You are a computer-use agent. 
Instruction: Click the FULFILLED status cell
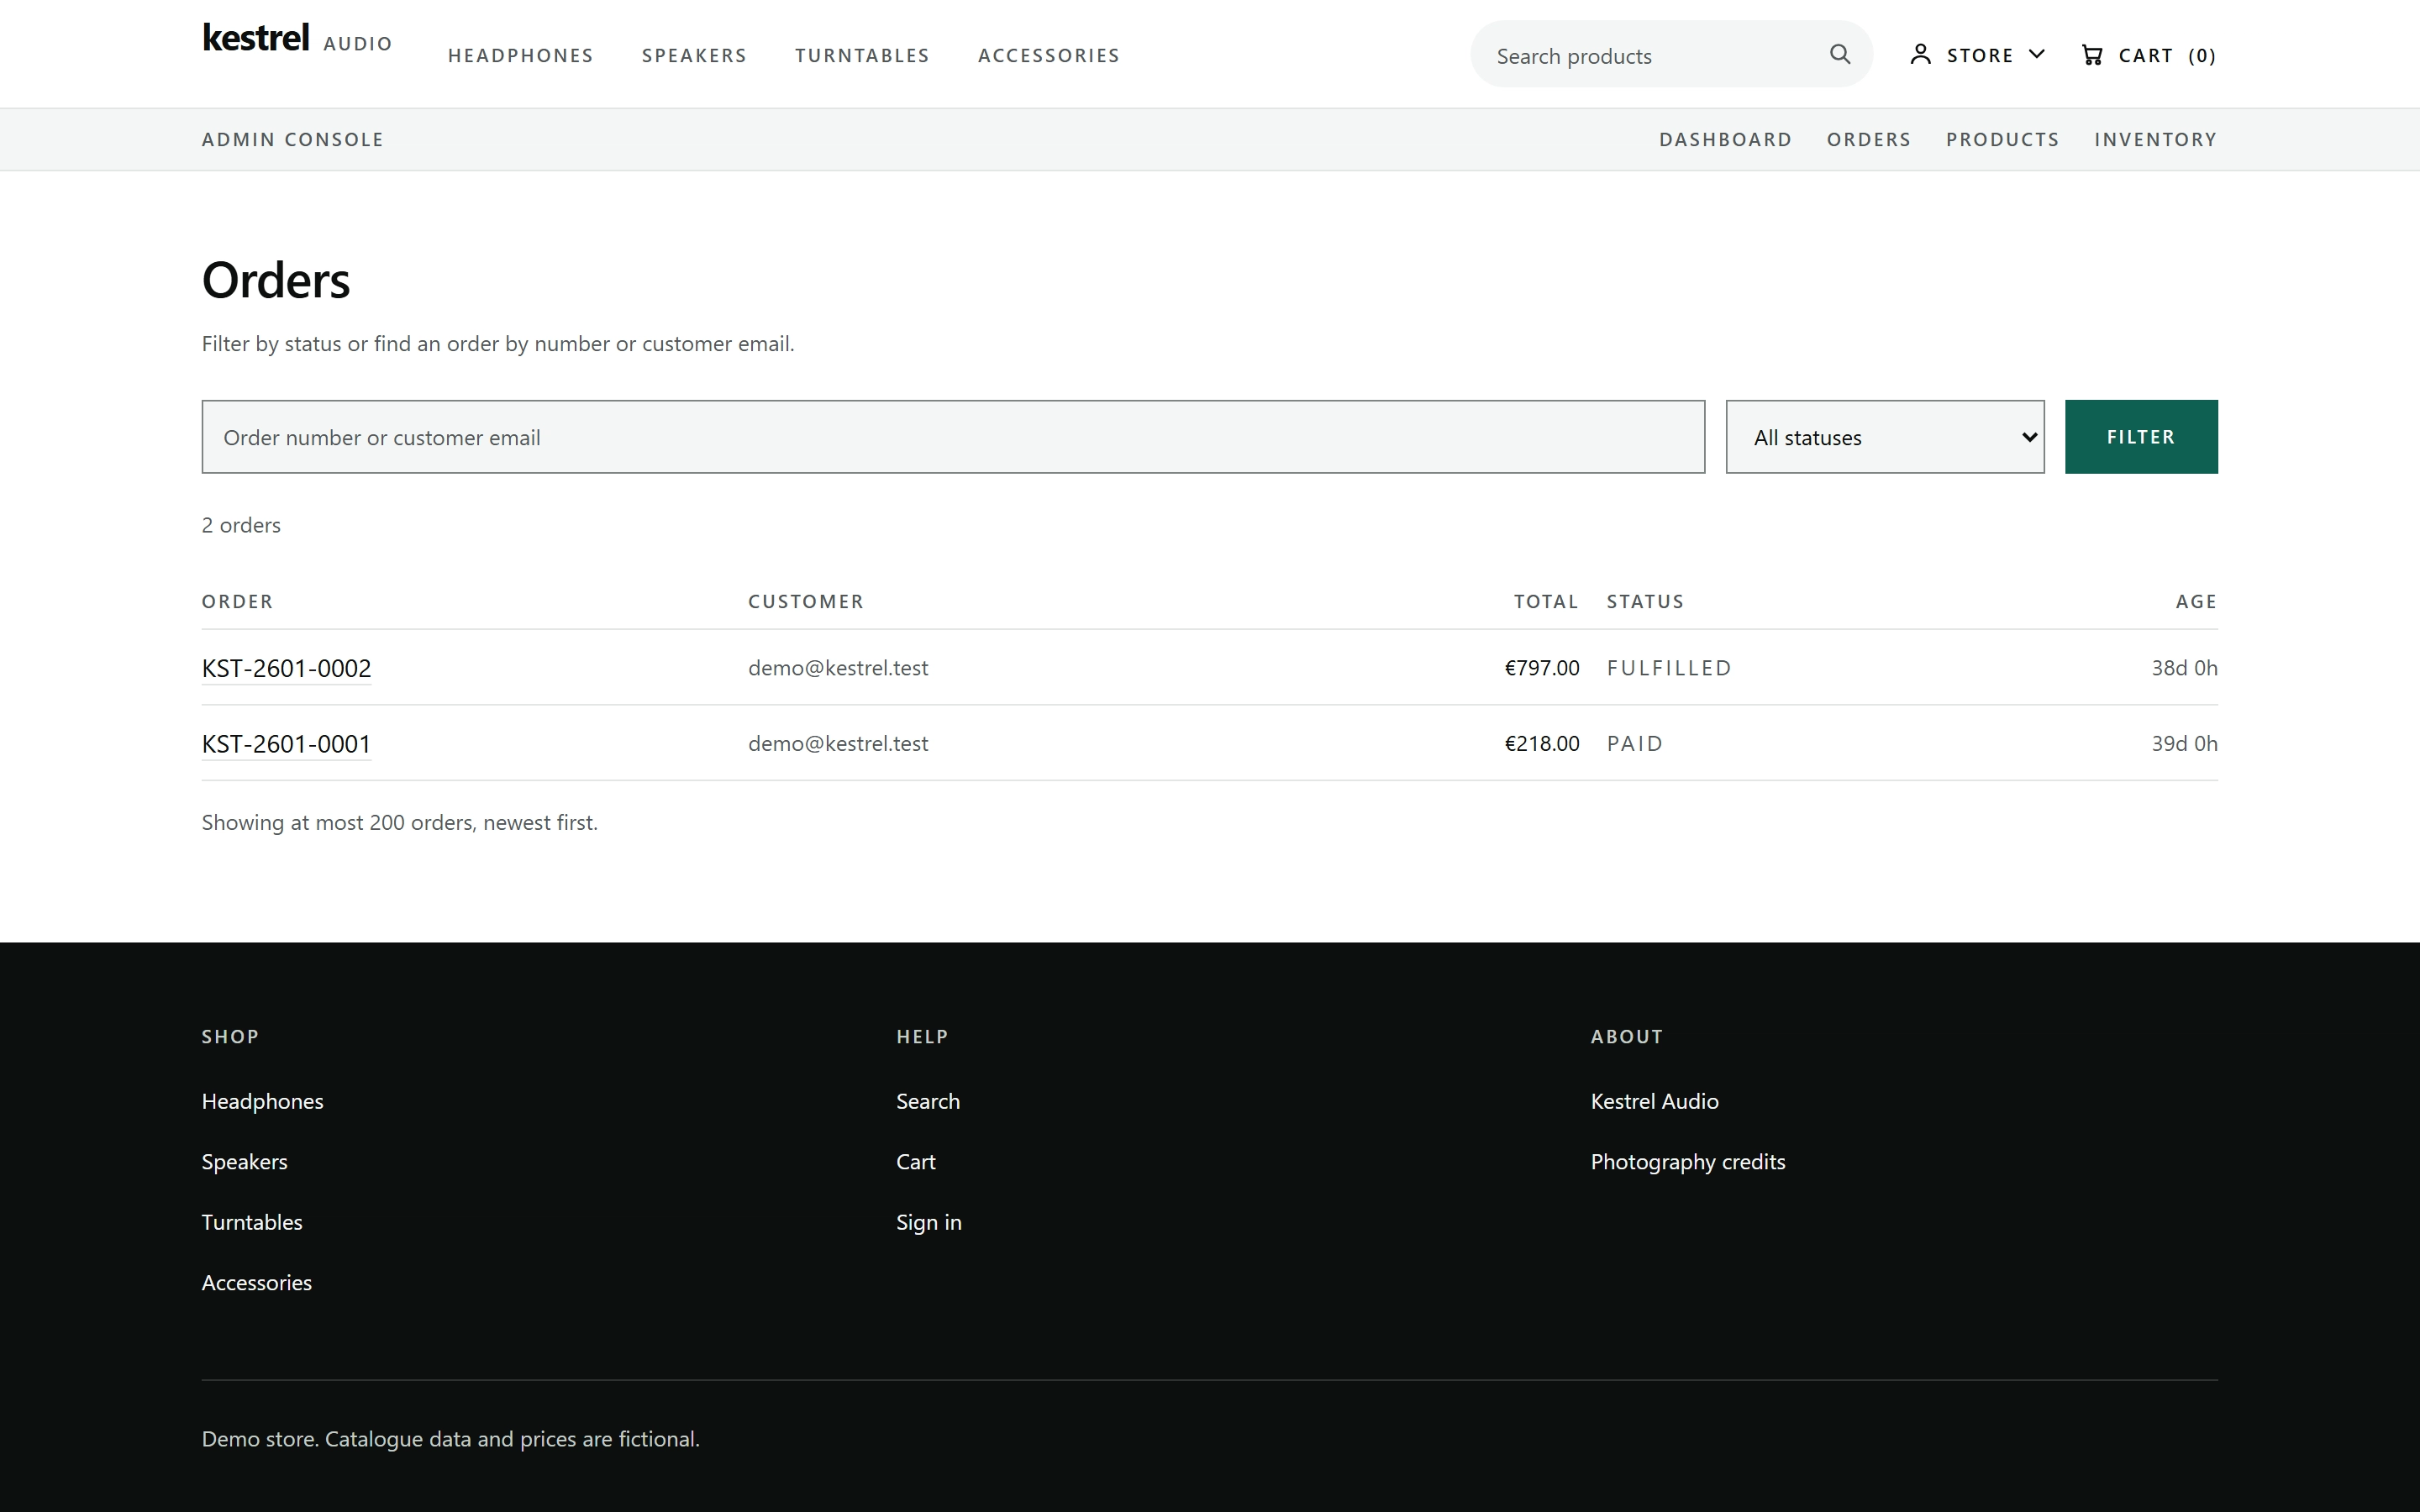[1668, 668]
